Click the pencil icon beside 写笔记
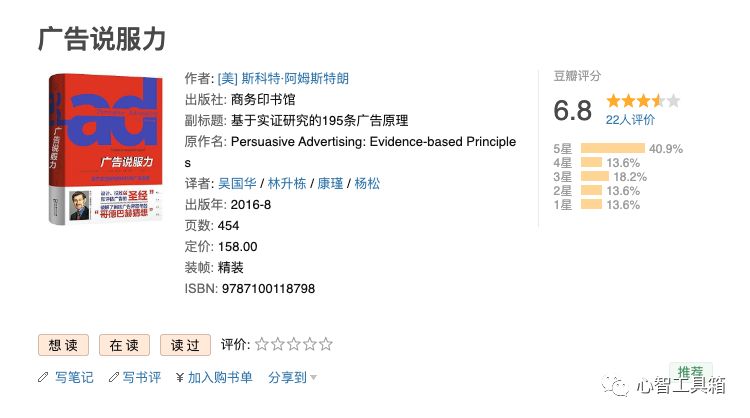Screen dimensions: 750x418 42,378
